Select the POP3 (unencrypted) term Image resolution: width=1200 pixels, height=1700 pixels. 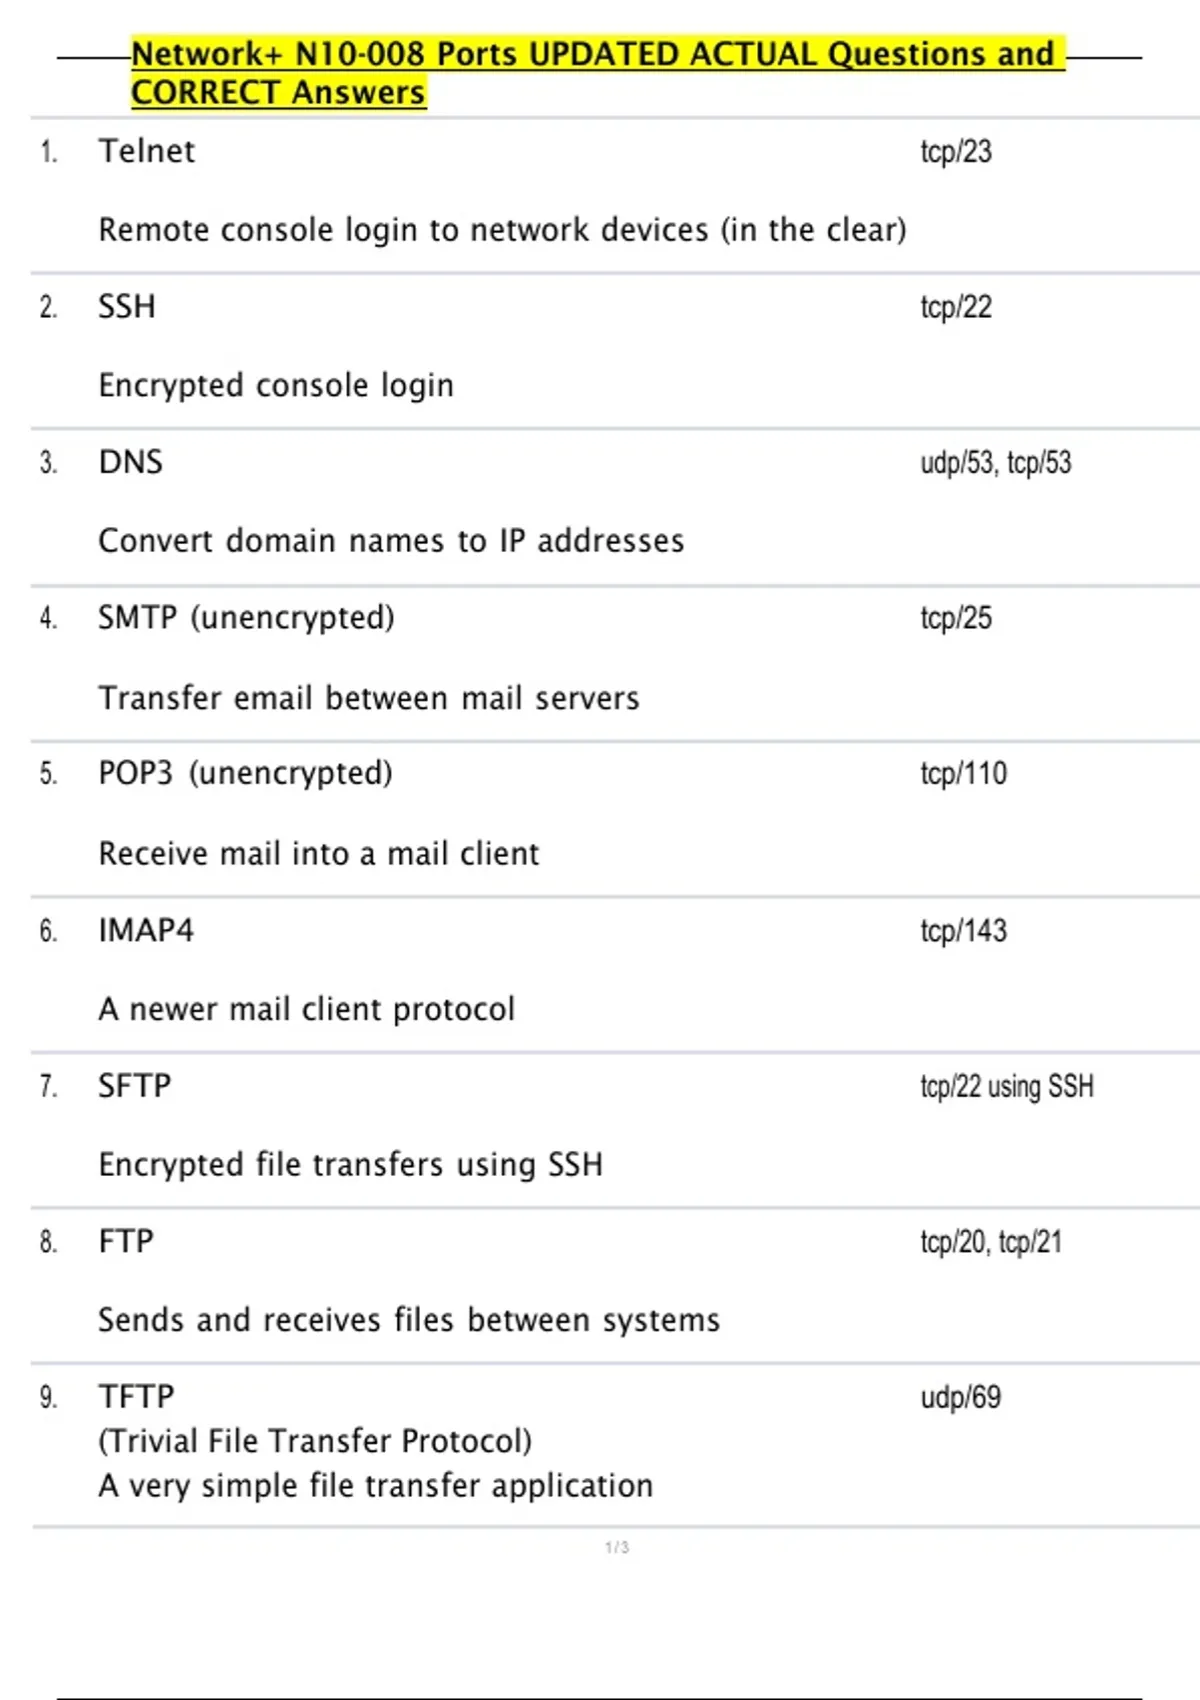coord(245,773)
